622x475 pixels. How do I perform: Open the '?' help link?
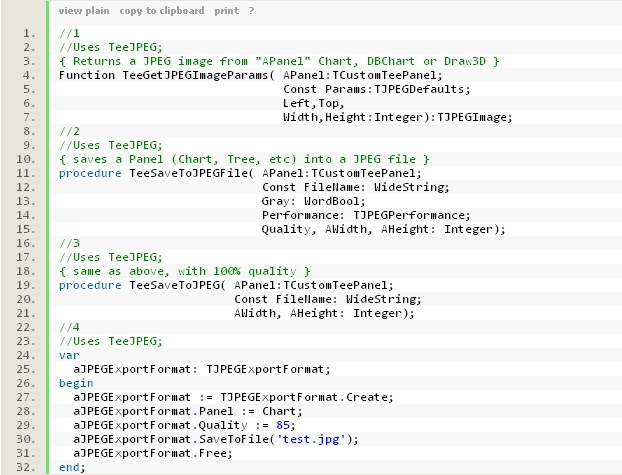click(x=251, y=10)
